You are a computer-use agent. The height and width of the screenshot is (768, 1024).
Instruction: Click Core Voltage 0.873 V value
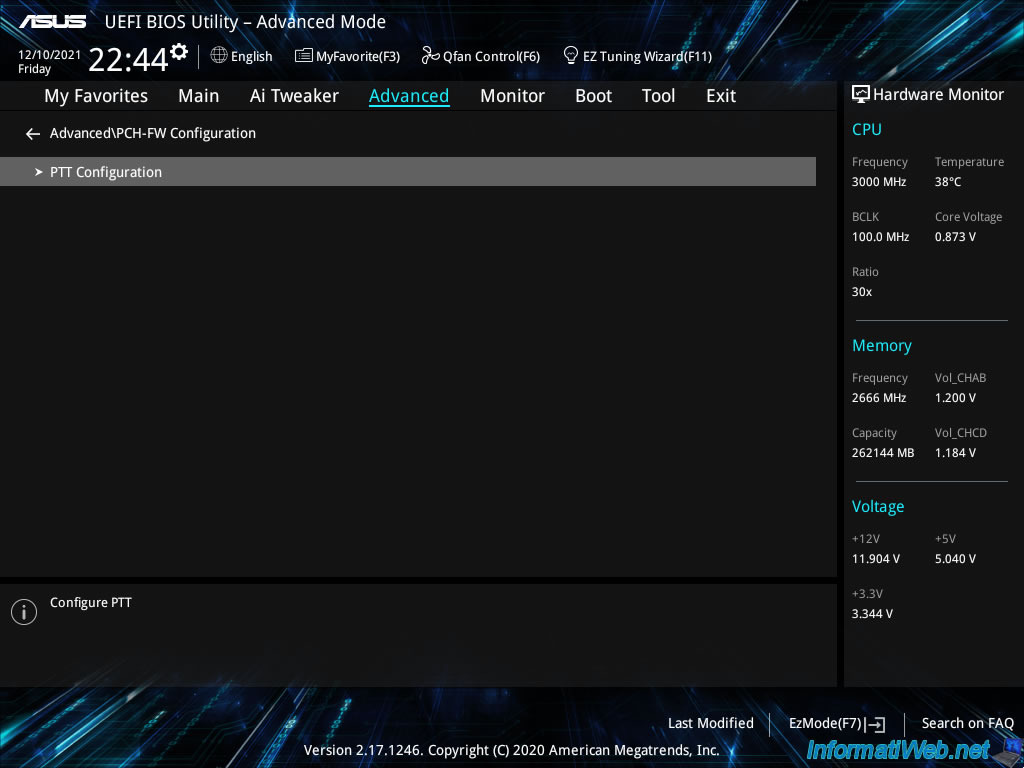(955, 237)
